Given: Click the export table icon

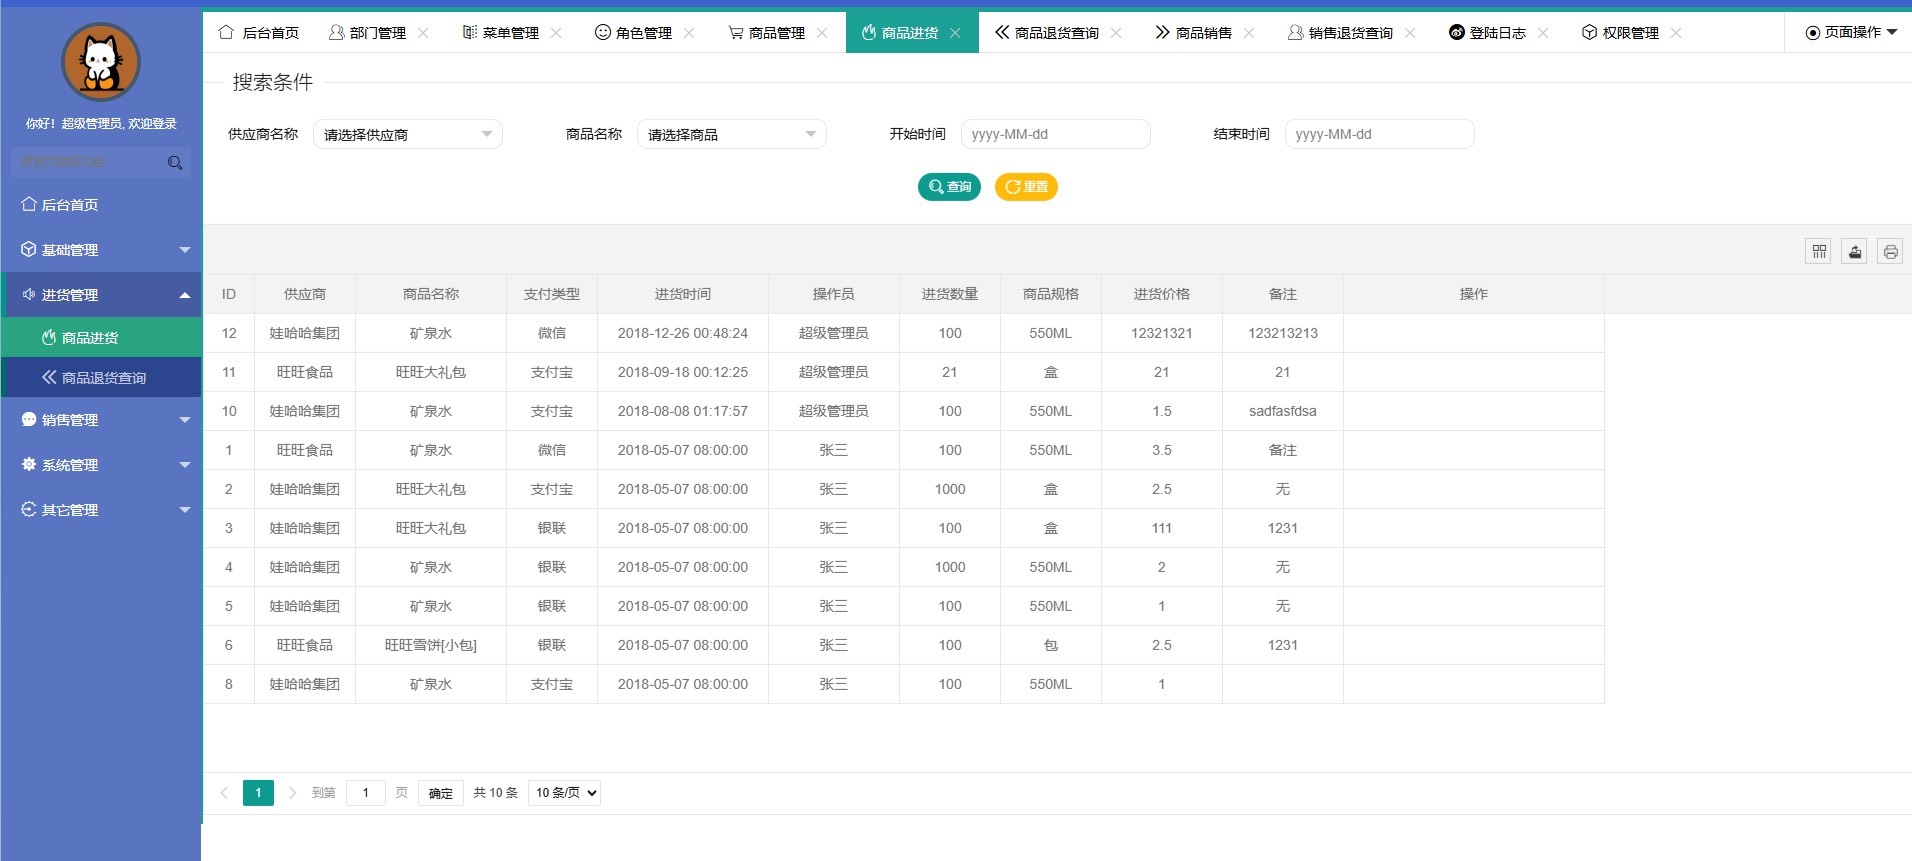Looking at the screenshot, I should pos(1854,252).
